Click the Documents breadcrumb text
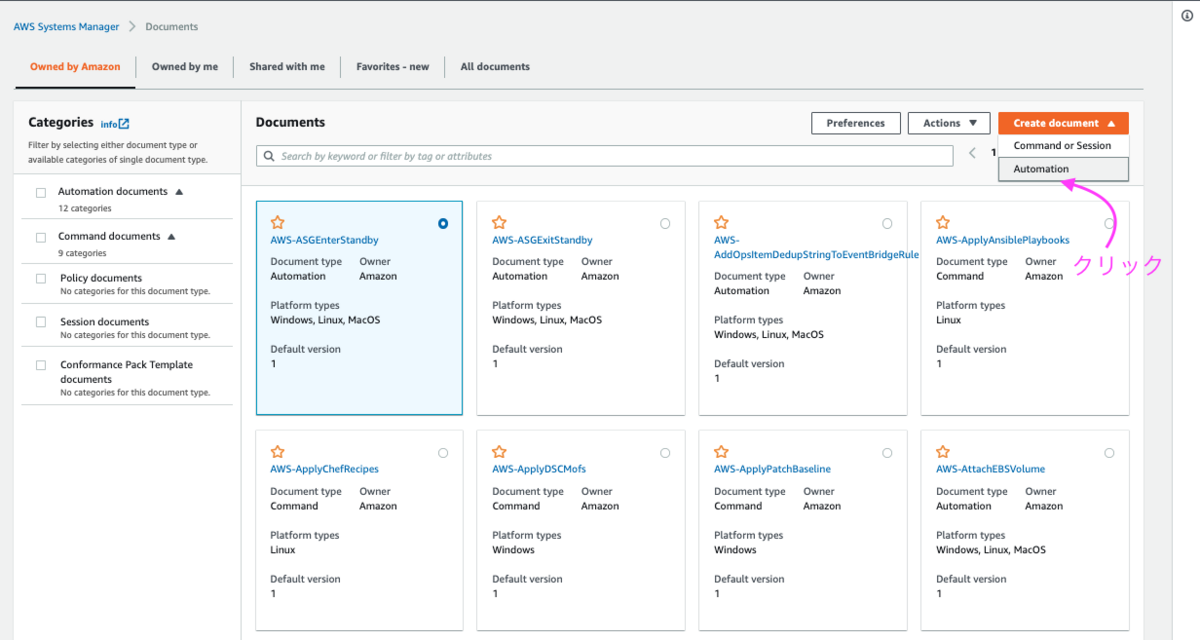 click(x=171, y=27)
